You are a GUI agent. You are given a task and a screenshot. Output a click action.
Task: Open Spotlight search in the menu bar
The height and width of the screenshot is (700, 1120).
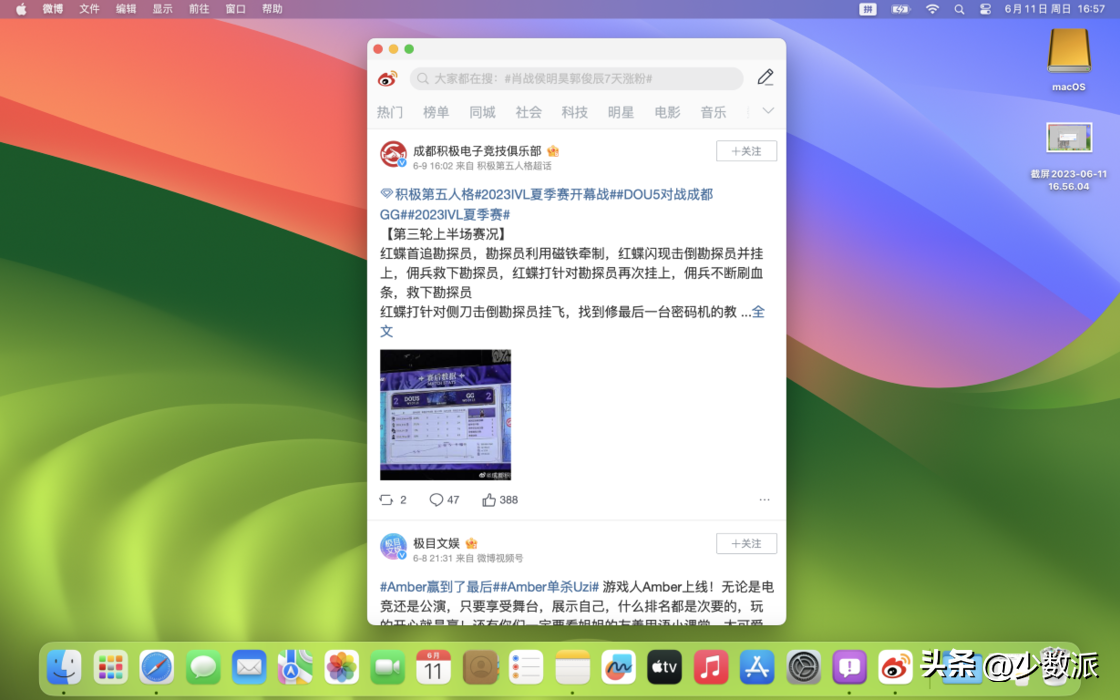coord(959,9)
